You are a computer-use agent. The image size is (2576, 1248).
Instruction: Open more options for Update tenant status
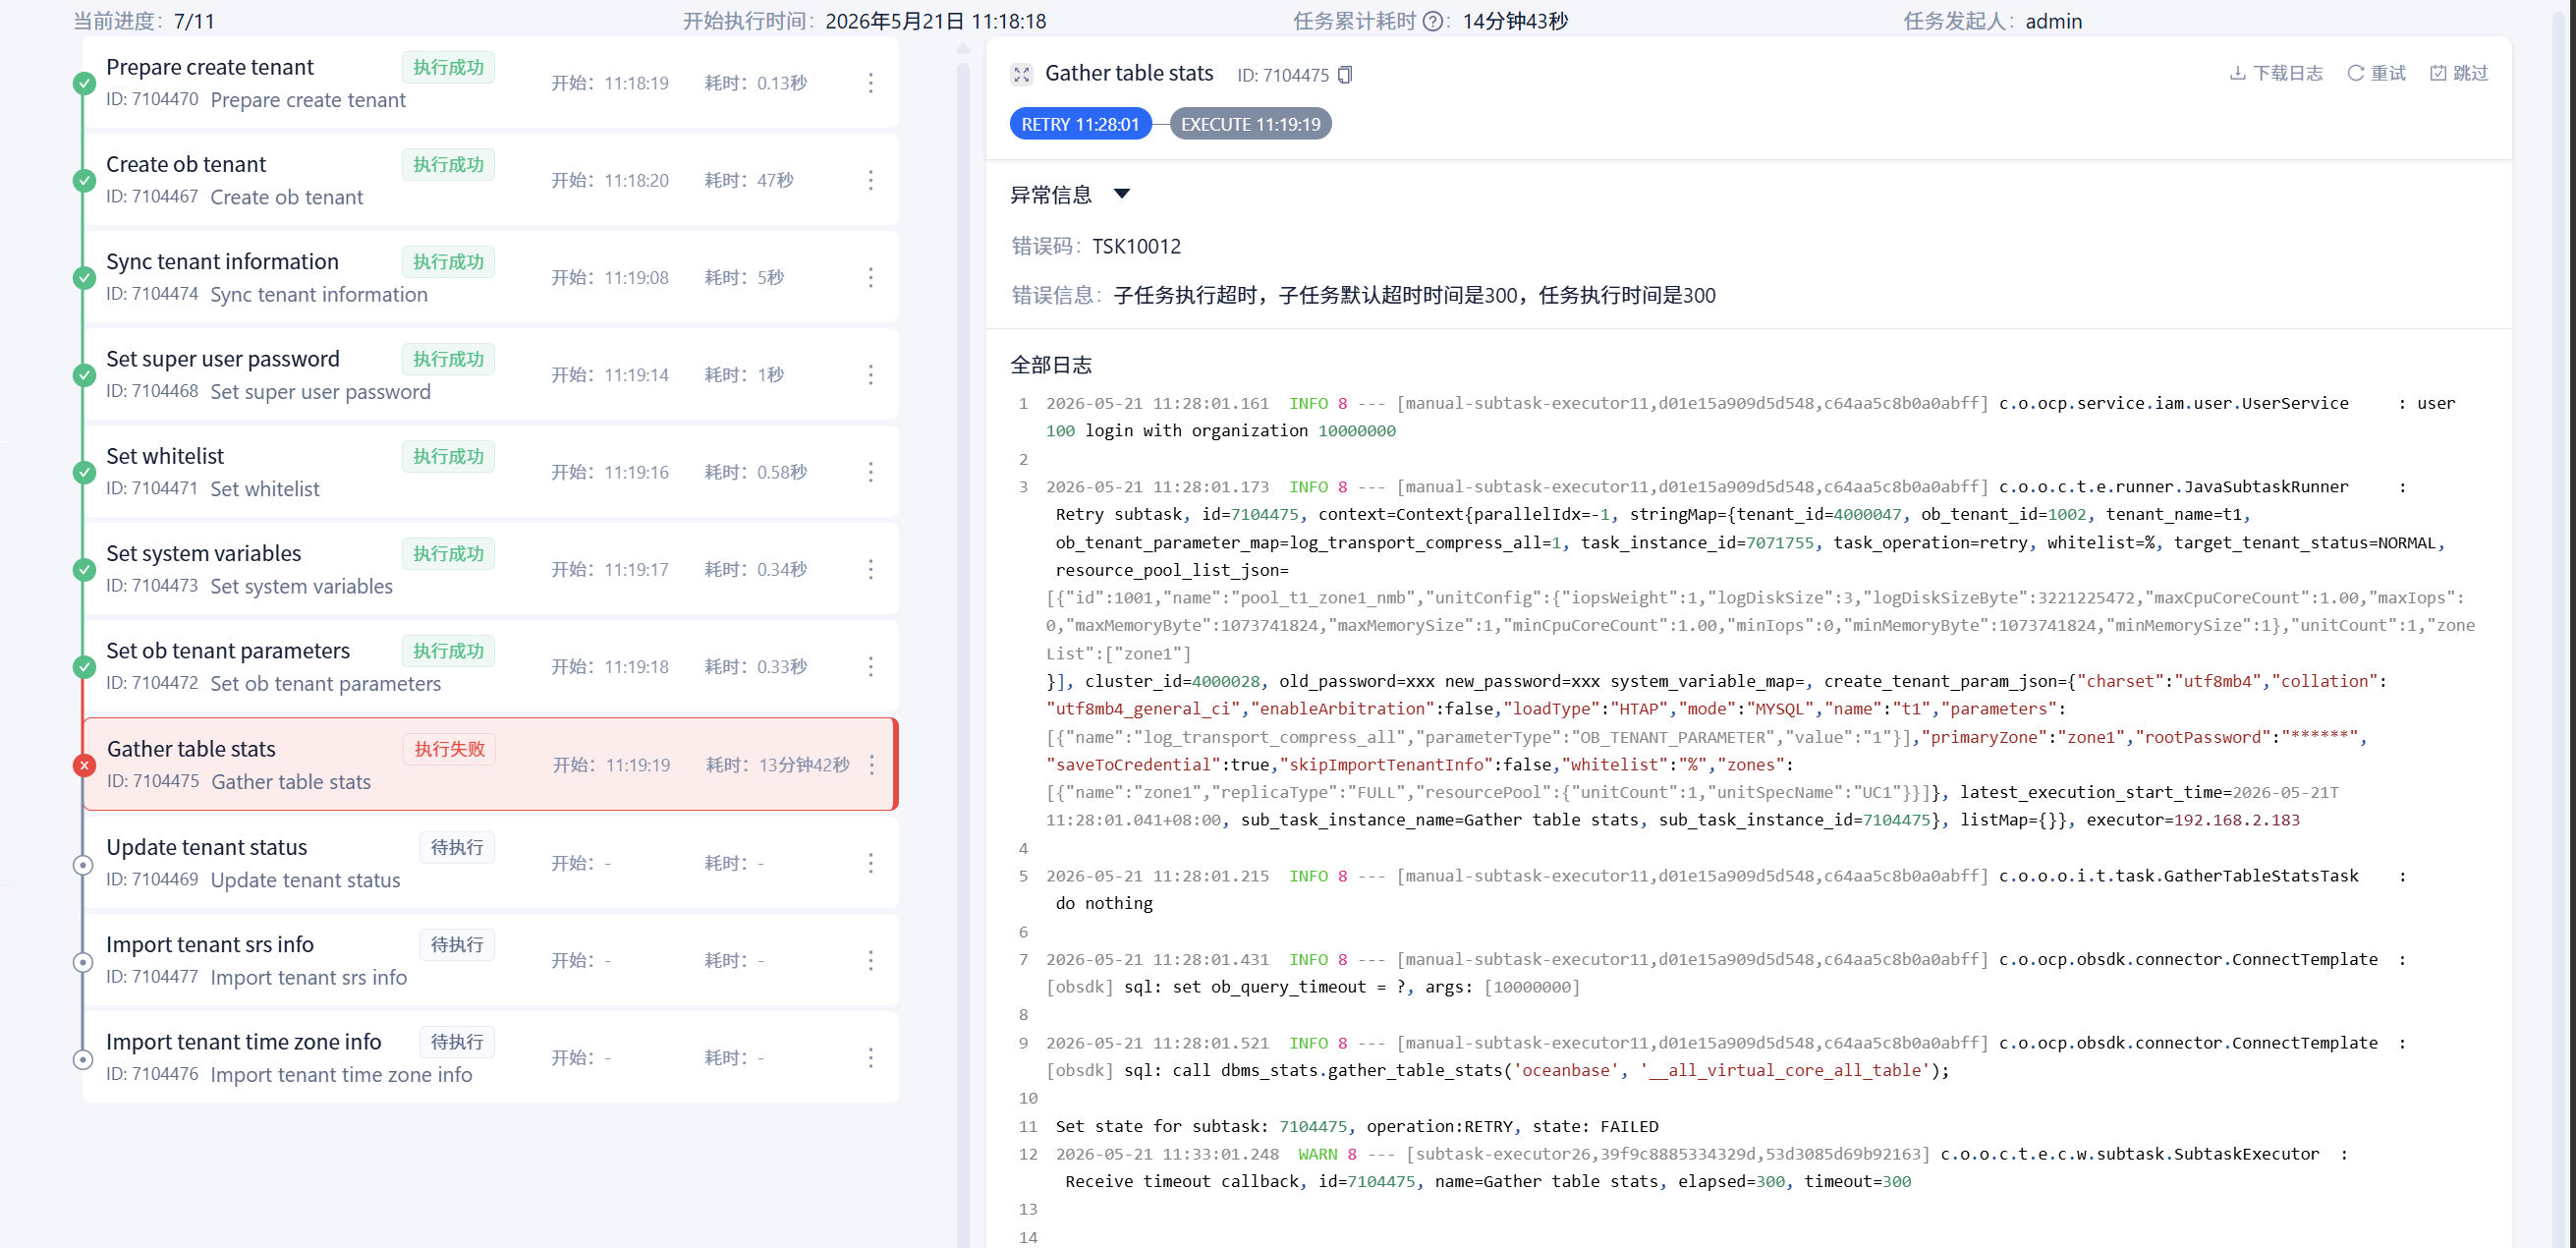coord(871,863)
